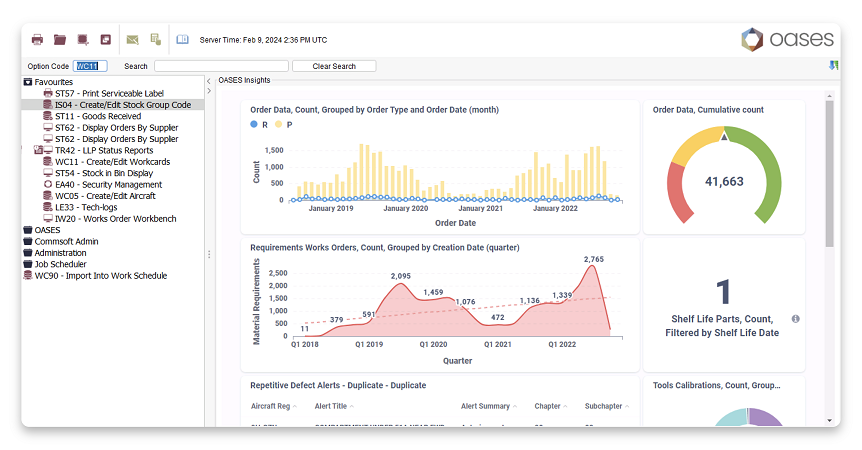The height and width of the screenshot is (450, 862).
Task: Click the database icon beside ST11
Action: [48, 116]
